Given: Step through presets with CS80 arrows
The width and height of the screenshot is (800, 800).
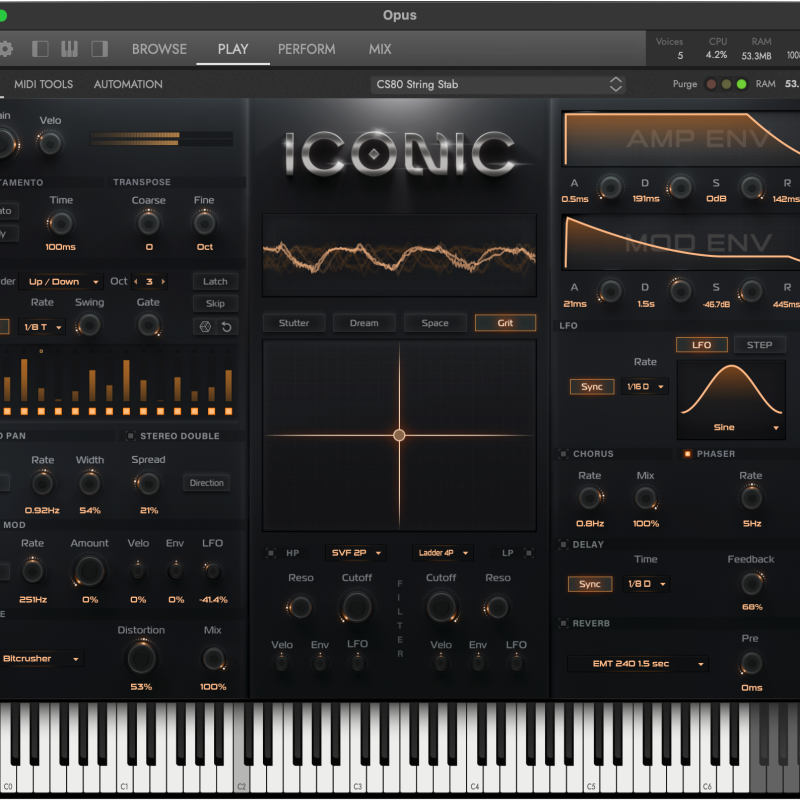Looking at the screenshot, I should pyautogui.click(x=616, y=84).
